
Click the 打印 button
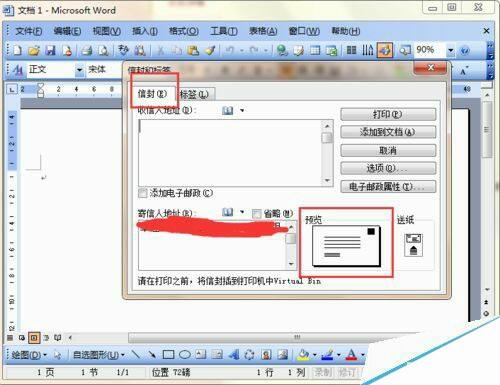(388, 114)
